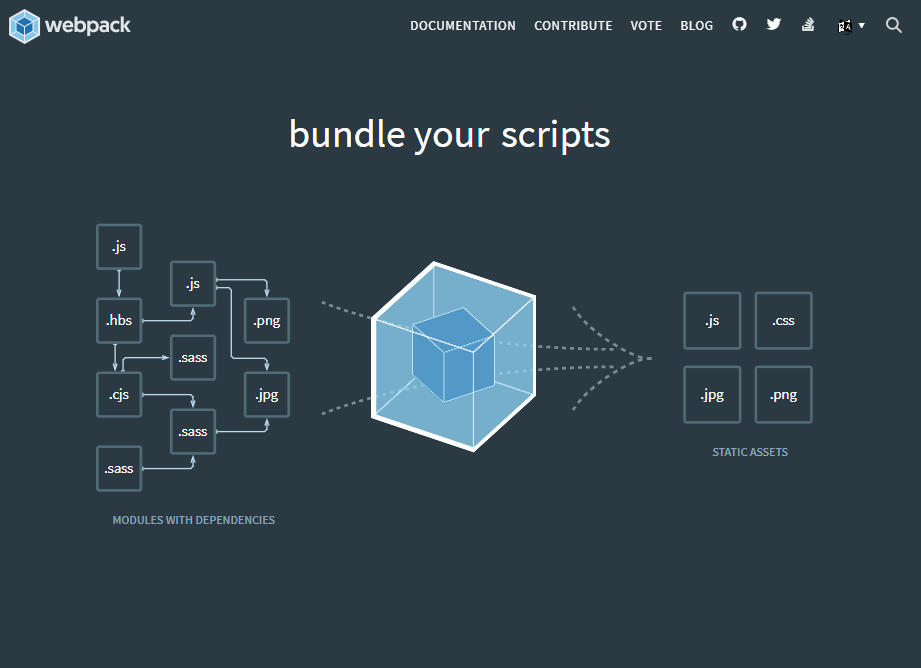
Task: Open the CONTRIBUTE menu
Action: point(573,25)
